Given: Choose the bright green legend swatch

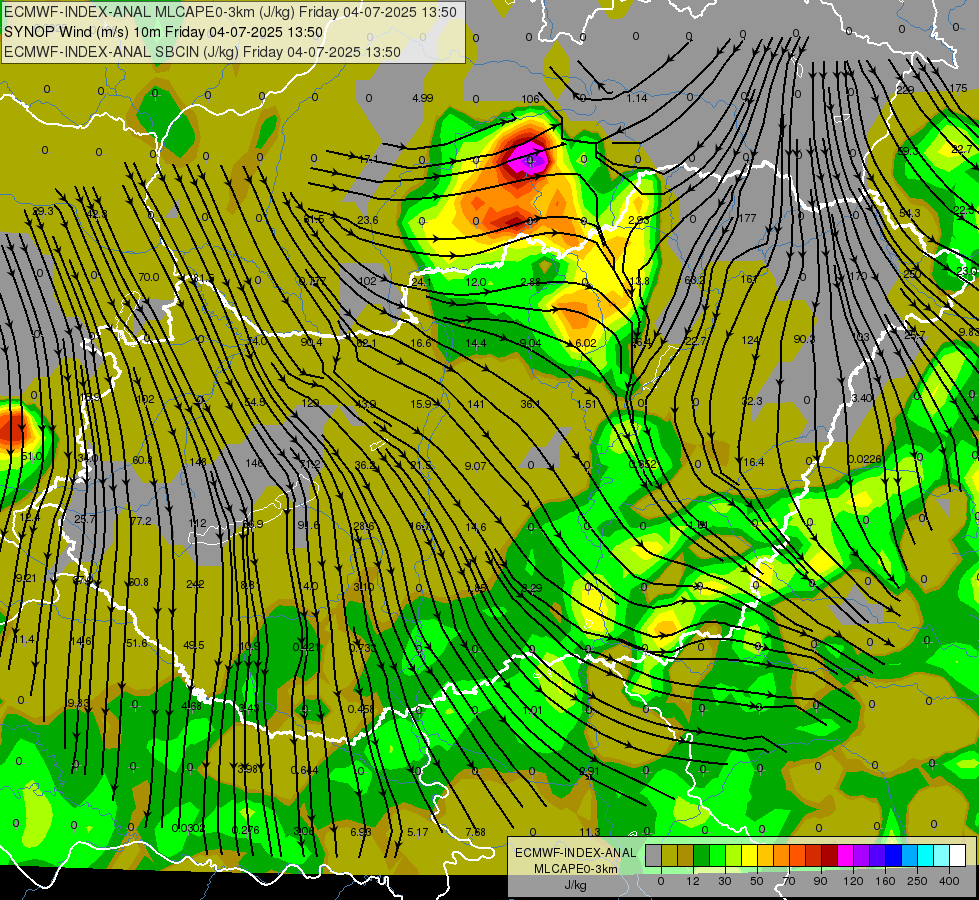Looking at the screenshot, I should [x=717, y=855].
